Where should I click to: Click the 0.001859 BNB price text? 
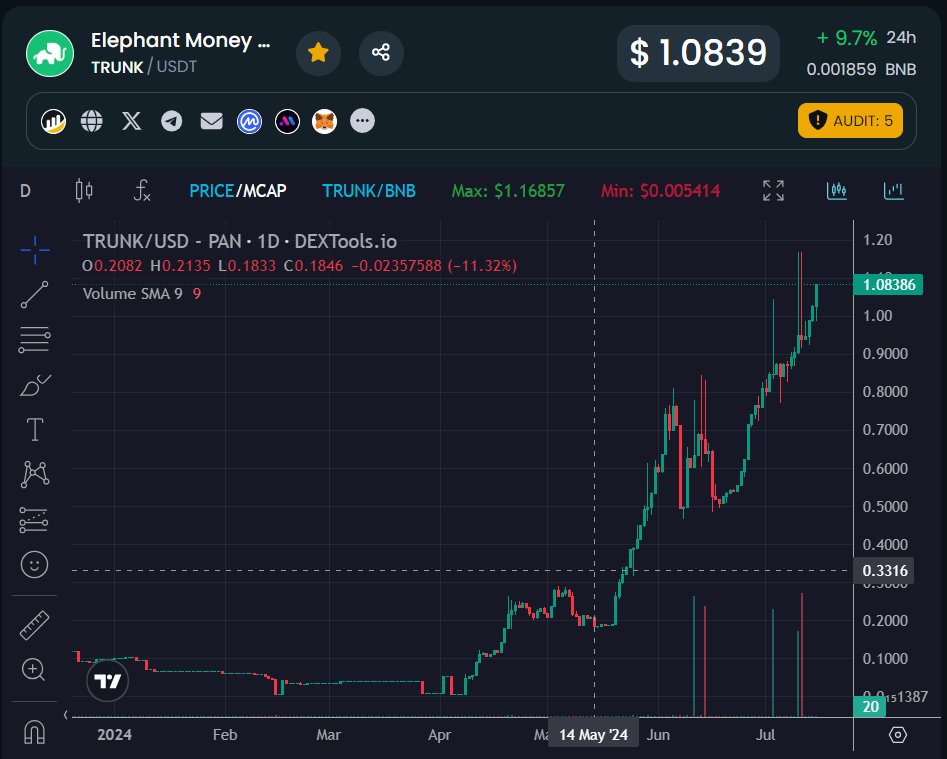861,69
